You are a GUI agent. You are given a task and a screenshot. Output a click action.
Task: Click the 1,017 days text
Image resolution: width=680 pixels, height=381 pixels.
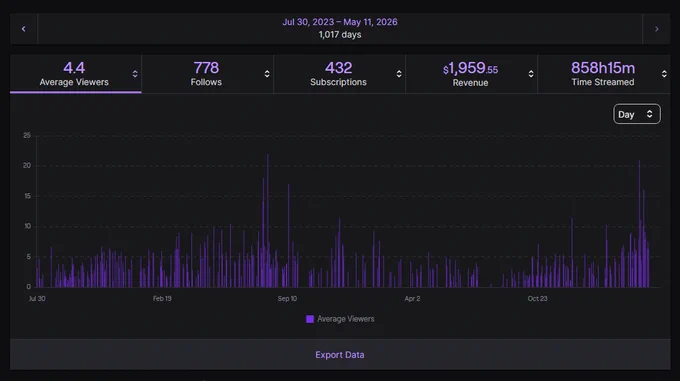pos(340,35)
